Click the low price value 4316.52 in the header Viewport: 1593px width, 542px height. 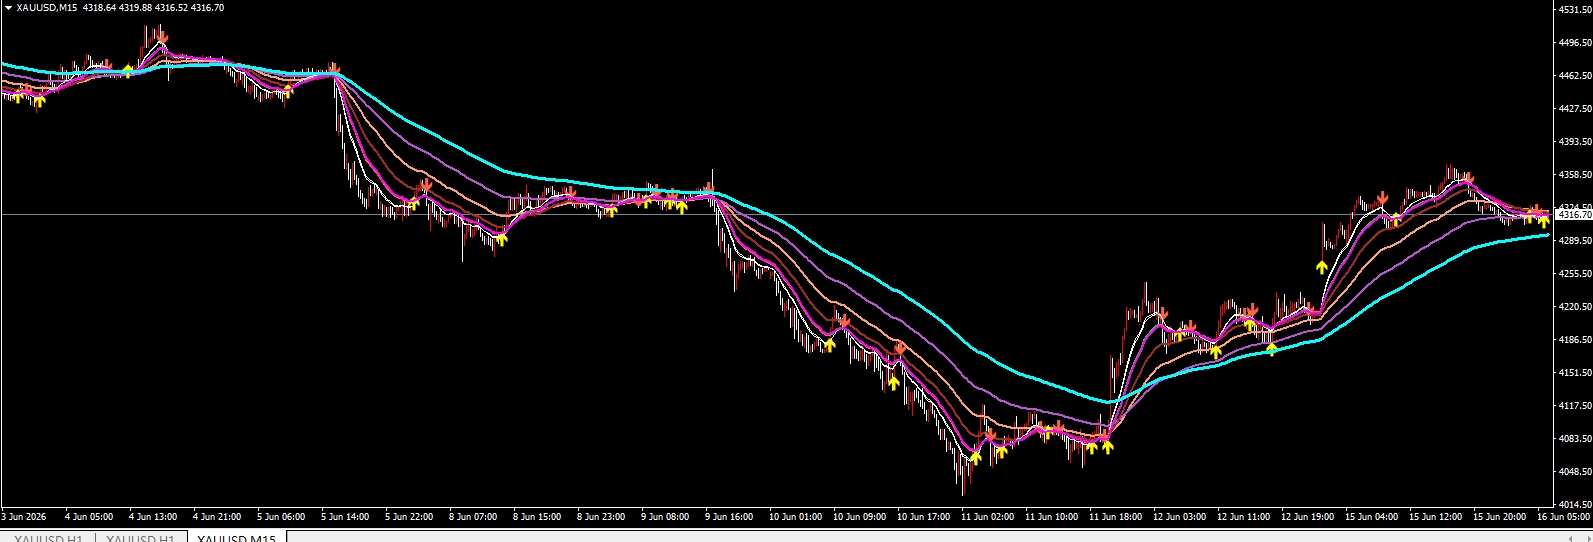(x=171, y=8)
